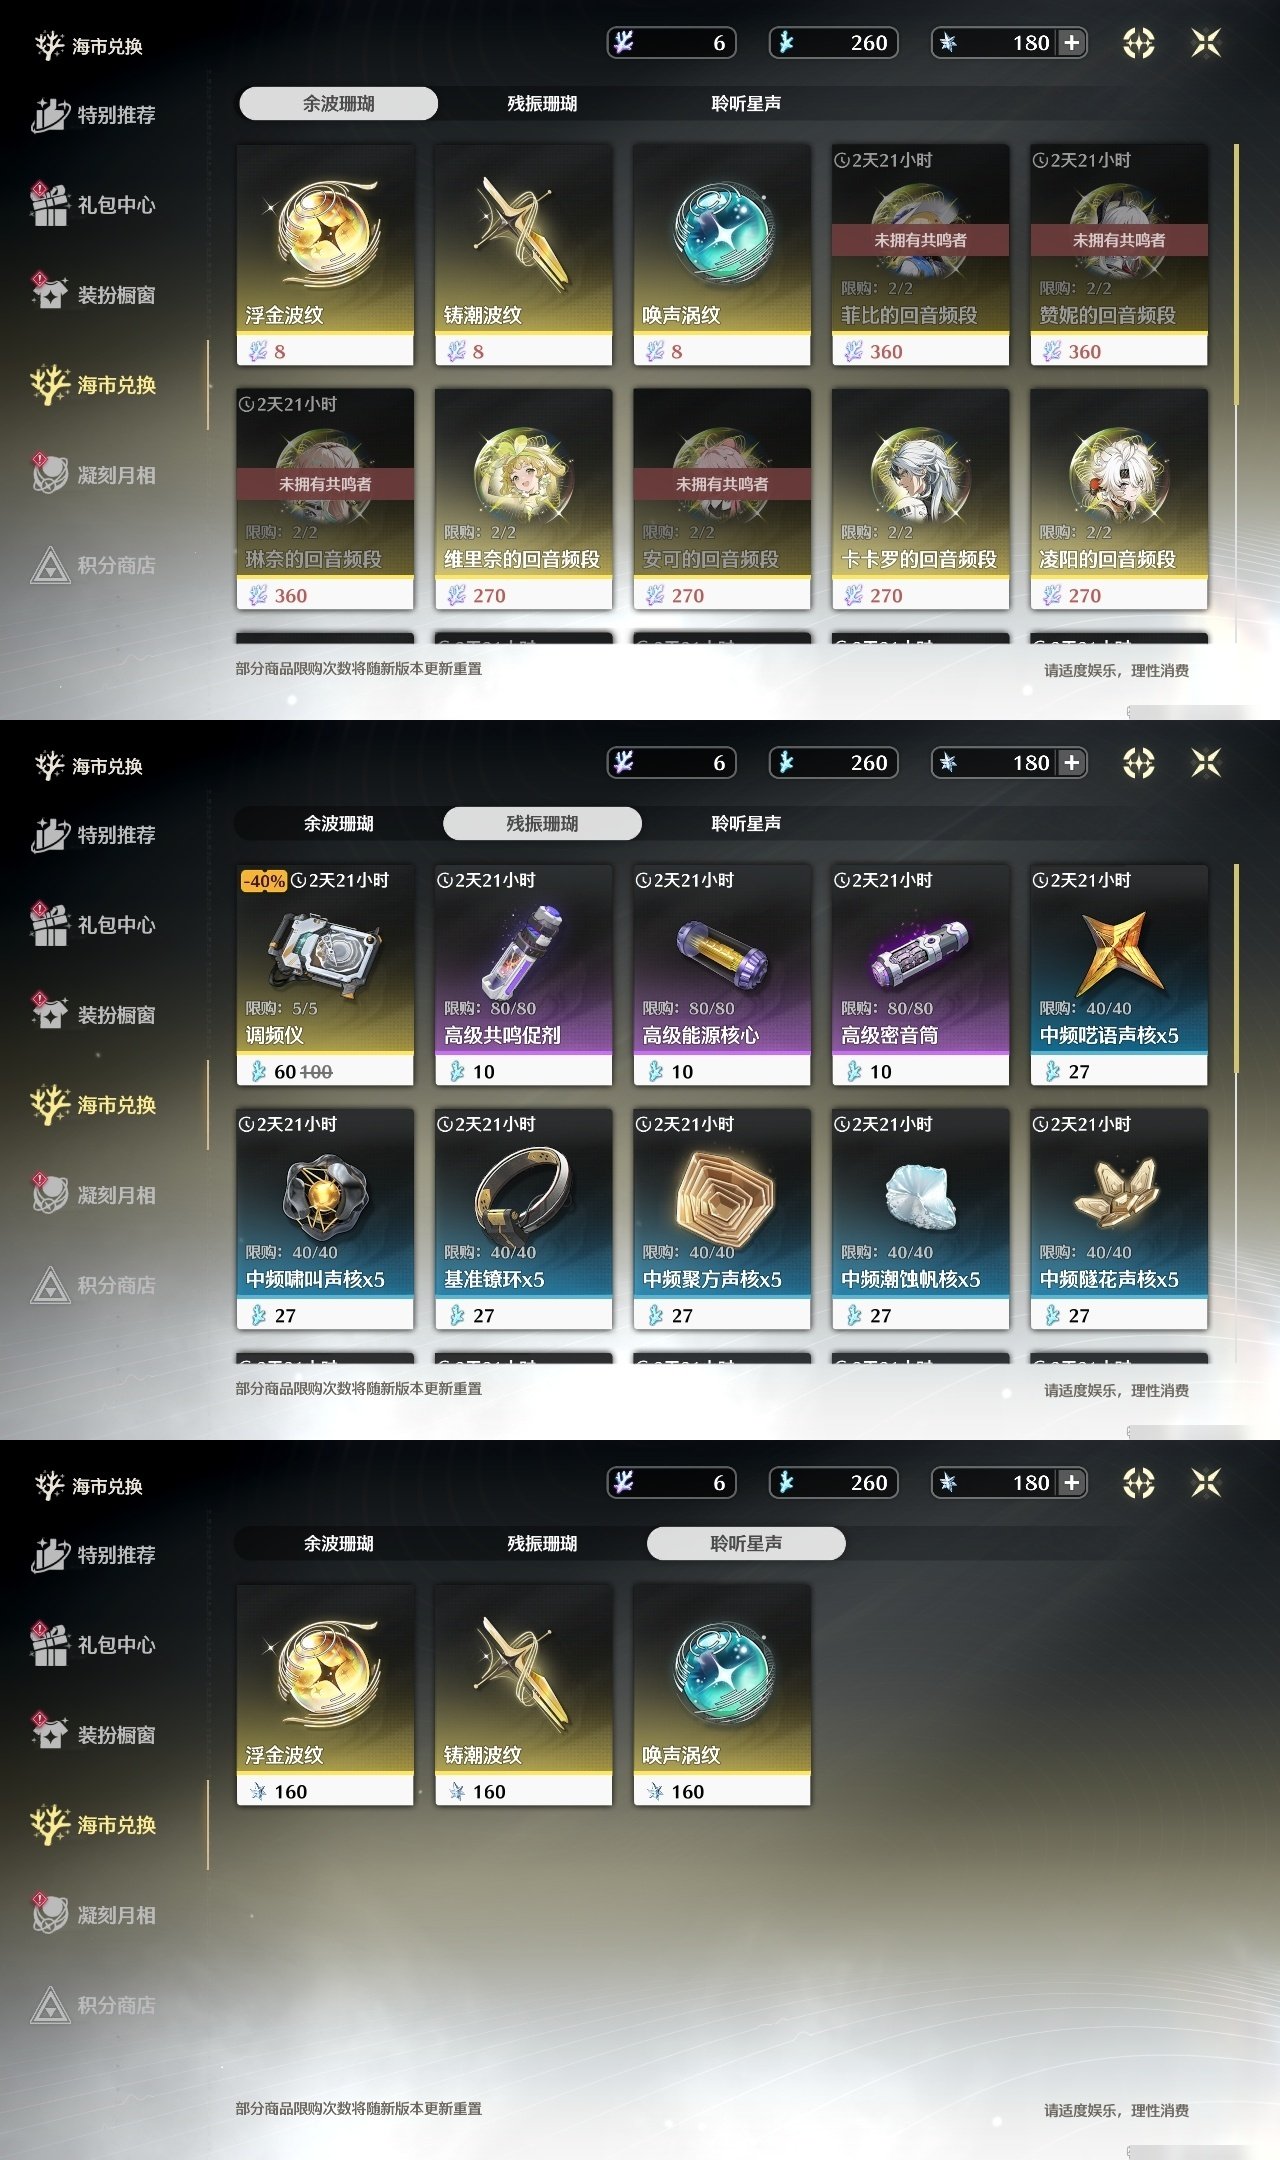
Task: Click the highlighted 余波珊瑚 tab
Action: (339, 103)
